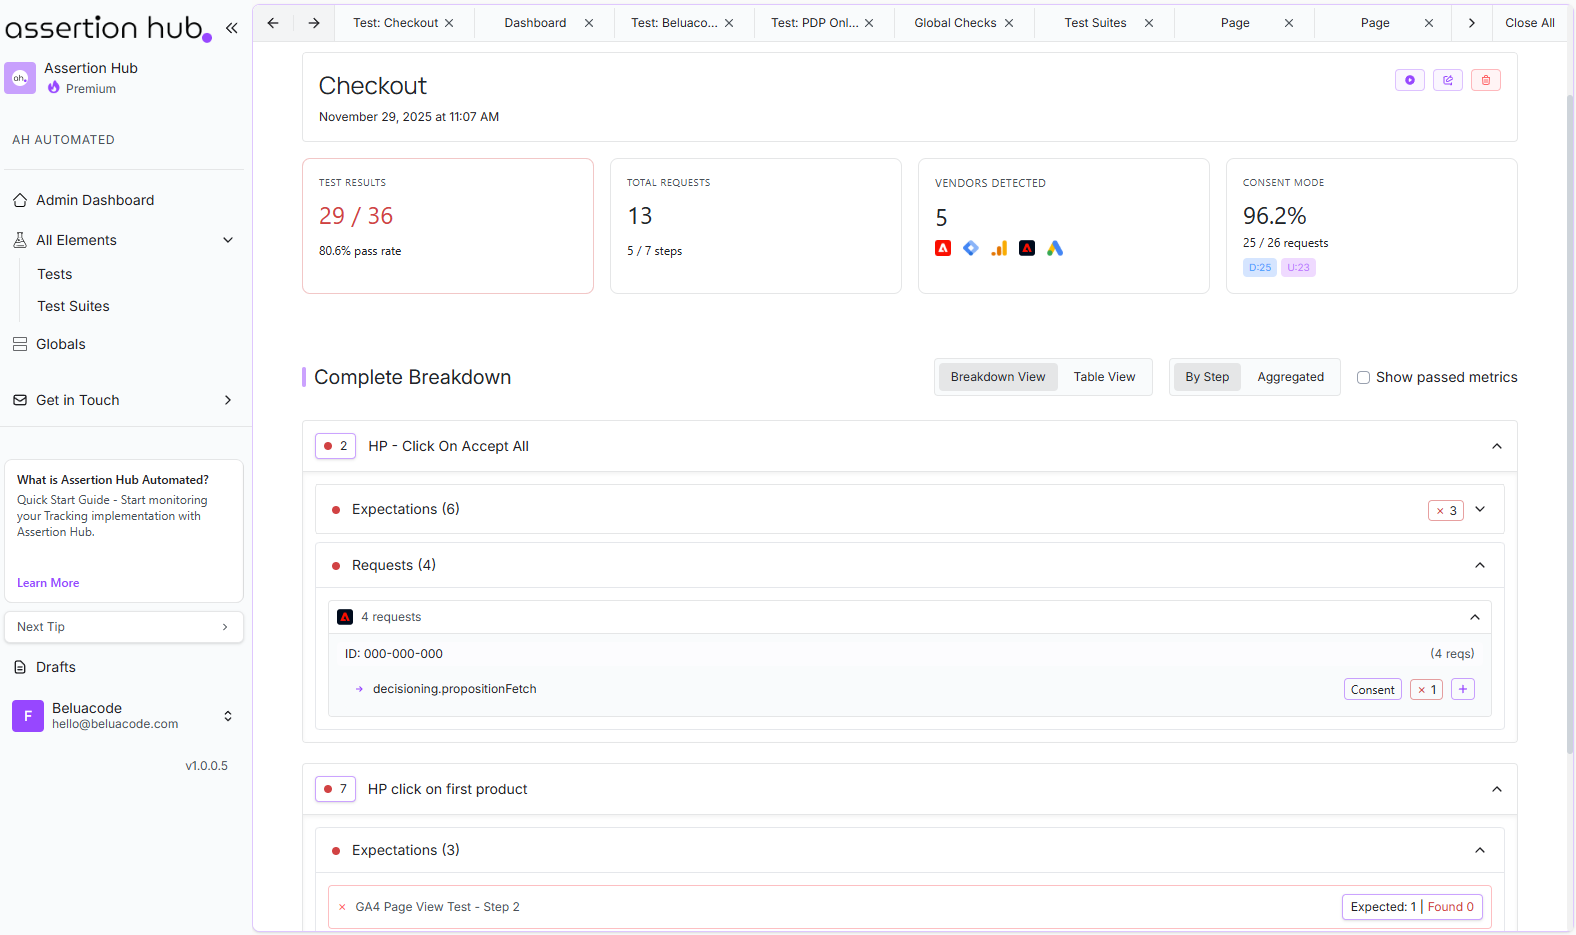Click the purple U:23 consent badge
Image resolution: width=1576 pixels, height=935 pixels.
[1298, 268]
